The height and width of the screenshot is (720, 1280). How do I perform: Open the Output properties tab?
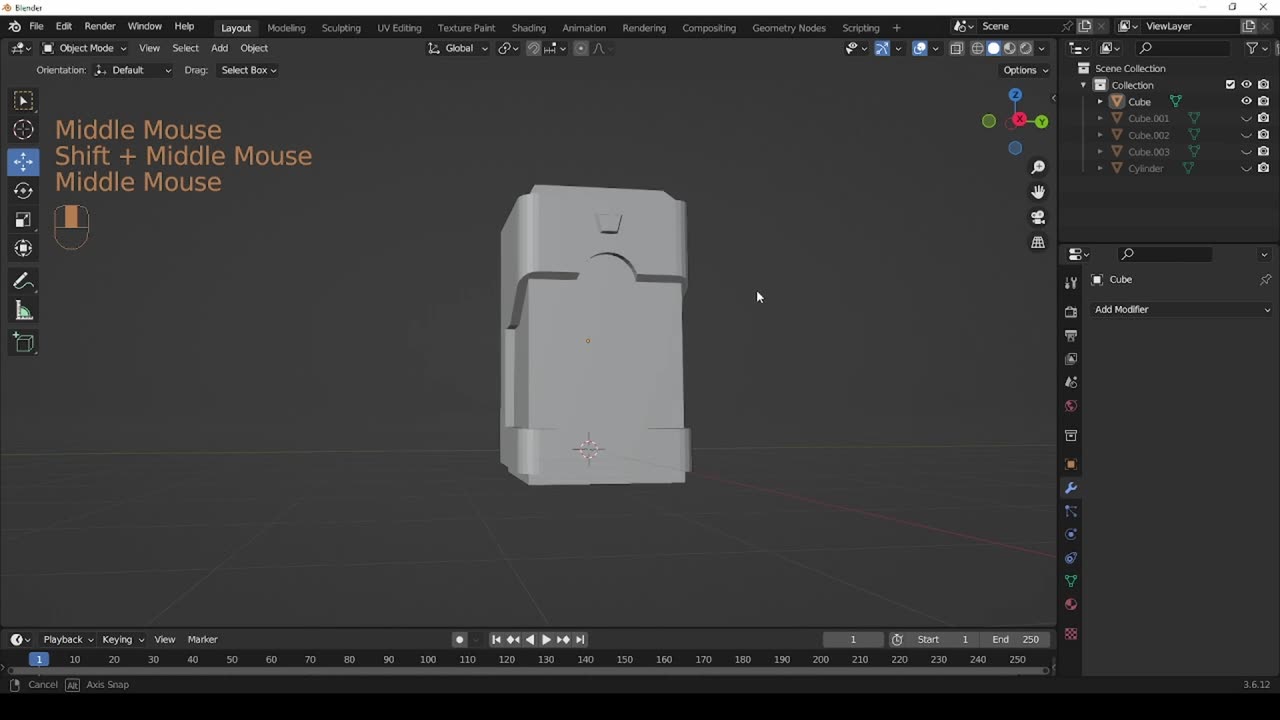tap(1071, 335)
